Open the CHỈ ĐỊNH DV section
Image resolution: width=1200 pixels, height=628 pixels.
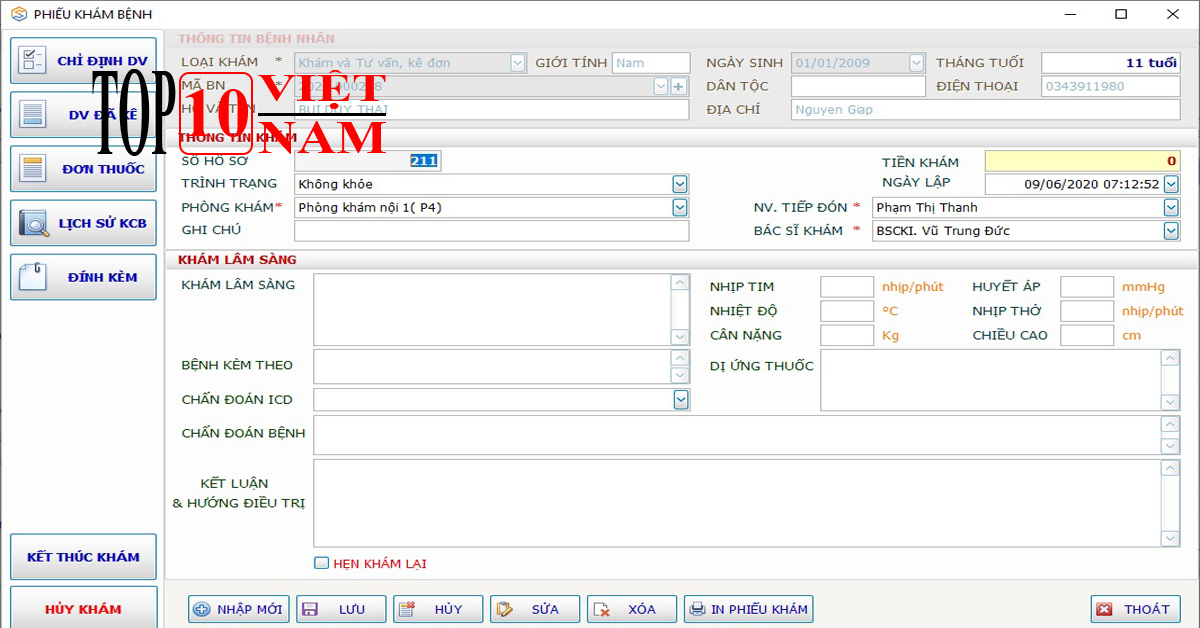pos(83,61)
